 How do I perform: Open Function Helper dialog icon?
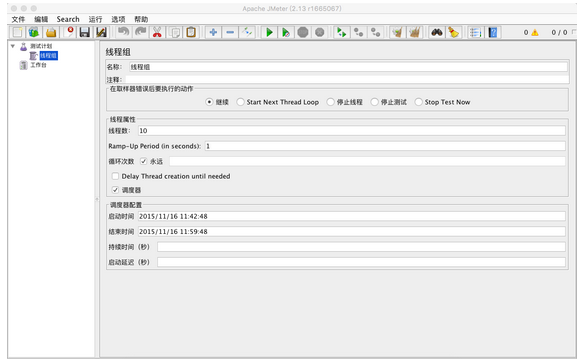point(476,32)
